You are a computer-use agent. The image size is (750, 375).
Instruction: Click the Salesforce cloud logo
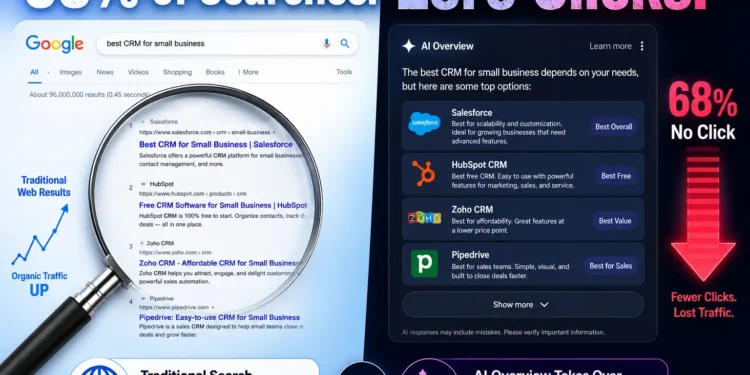[x=424, y=124]
